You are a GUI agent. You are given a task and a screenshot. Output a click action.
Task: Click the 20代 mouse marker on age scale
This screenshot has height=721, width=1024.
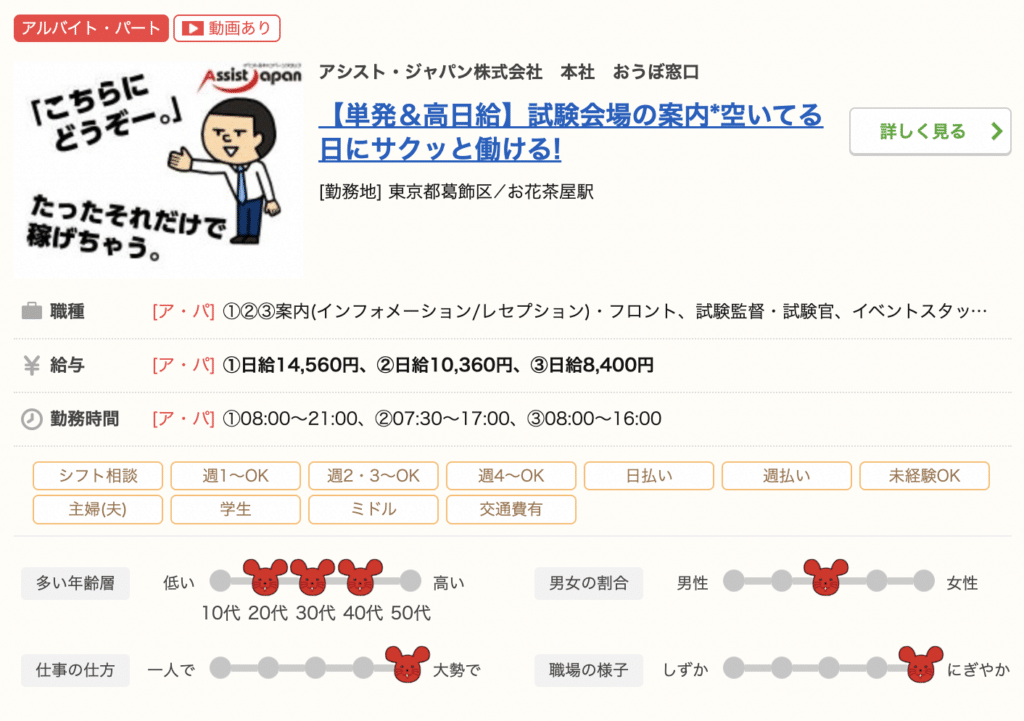265,577
